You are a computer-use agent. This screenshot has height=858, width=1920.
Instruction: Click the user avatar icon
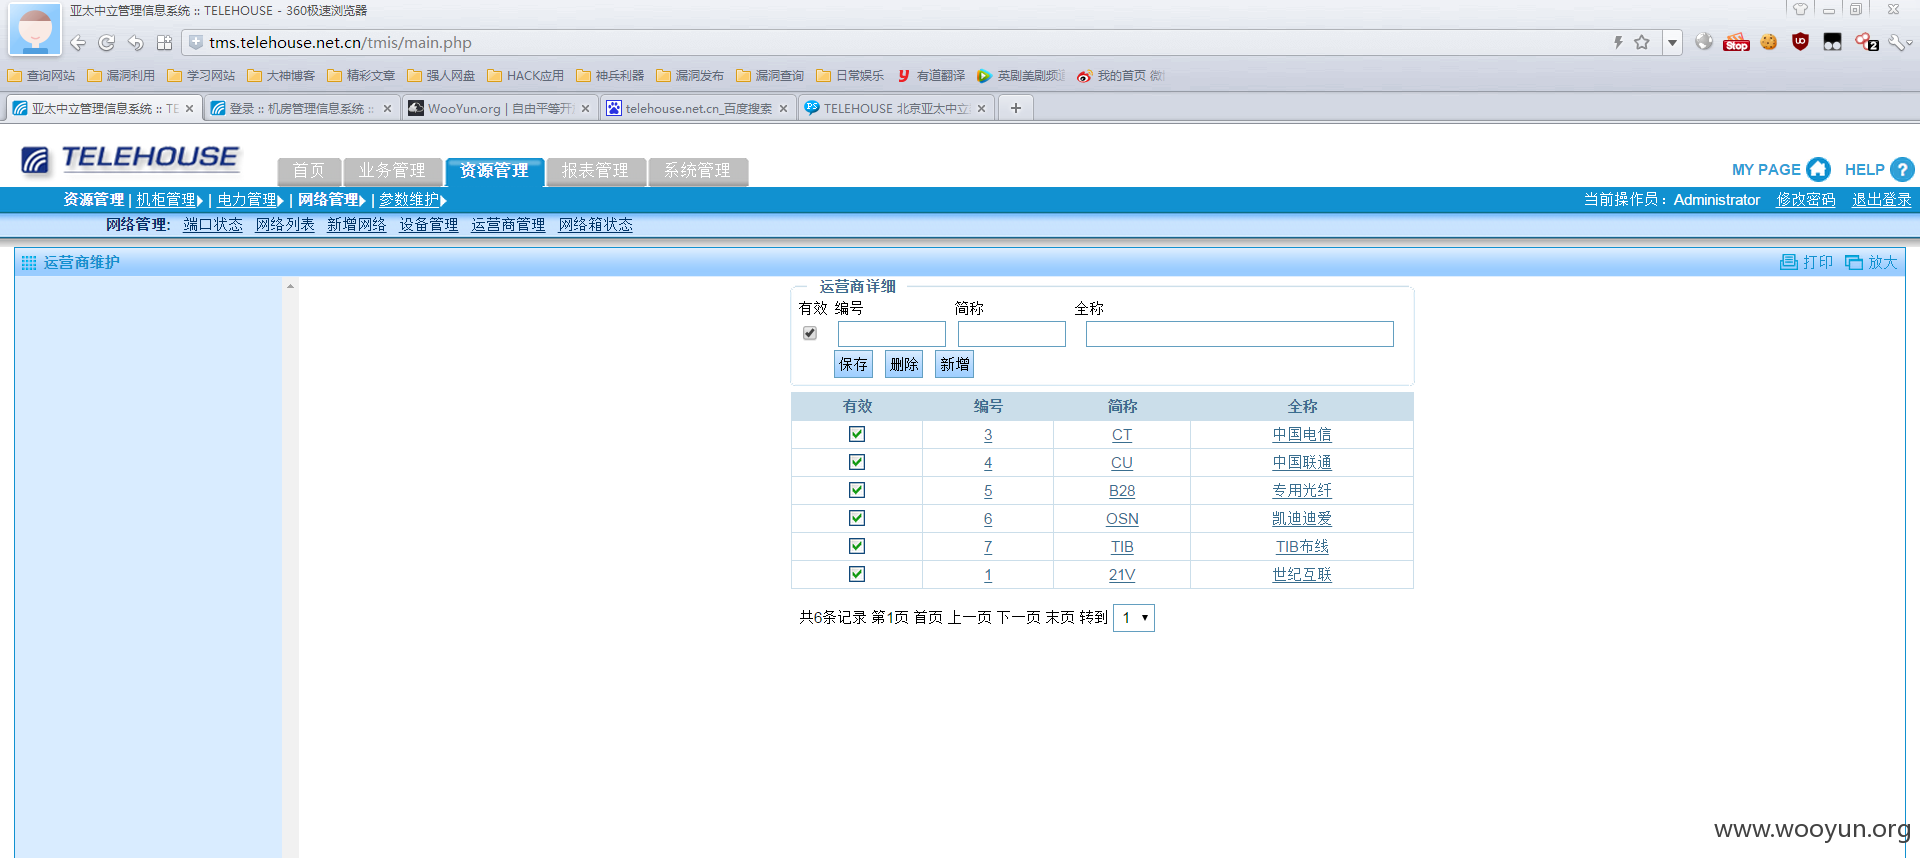35,29
